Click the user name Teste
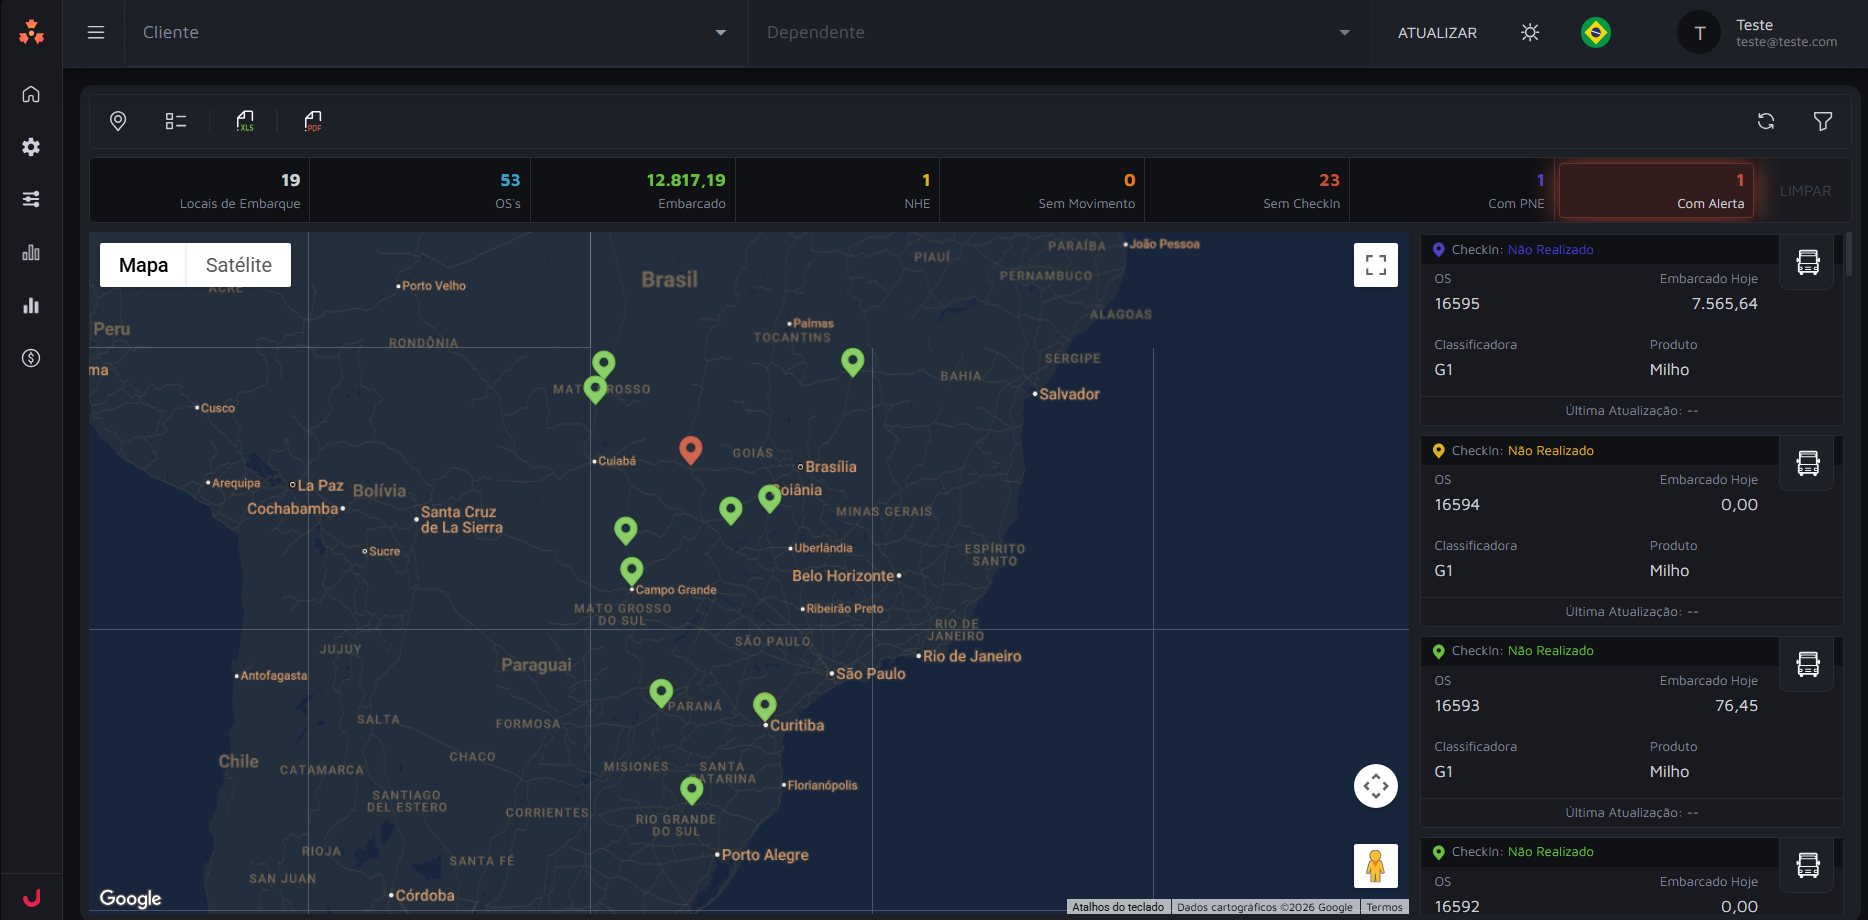Screen dimensions: 1868x920 [1754, 25]
